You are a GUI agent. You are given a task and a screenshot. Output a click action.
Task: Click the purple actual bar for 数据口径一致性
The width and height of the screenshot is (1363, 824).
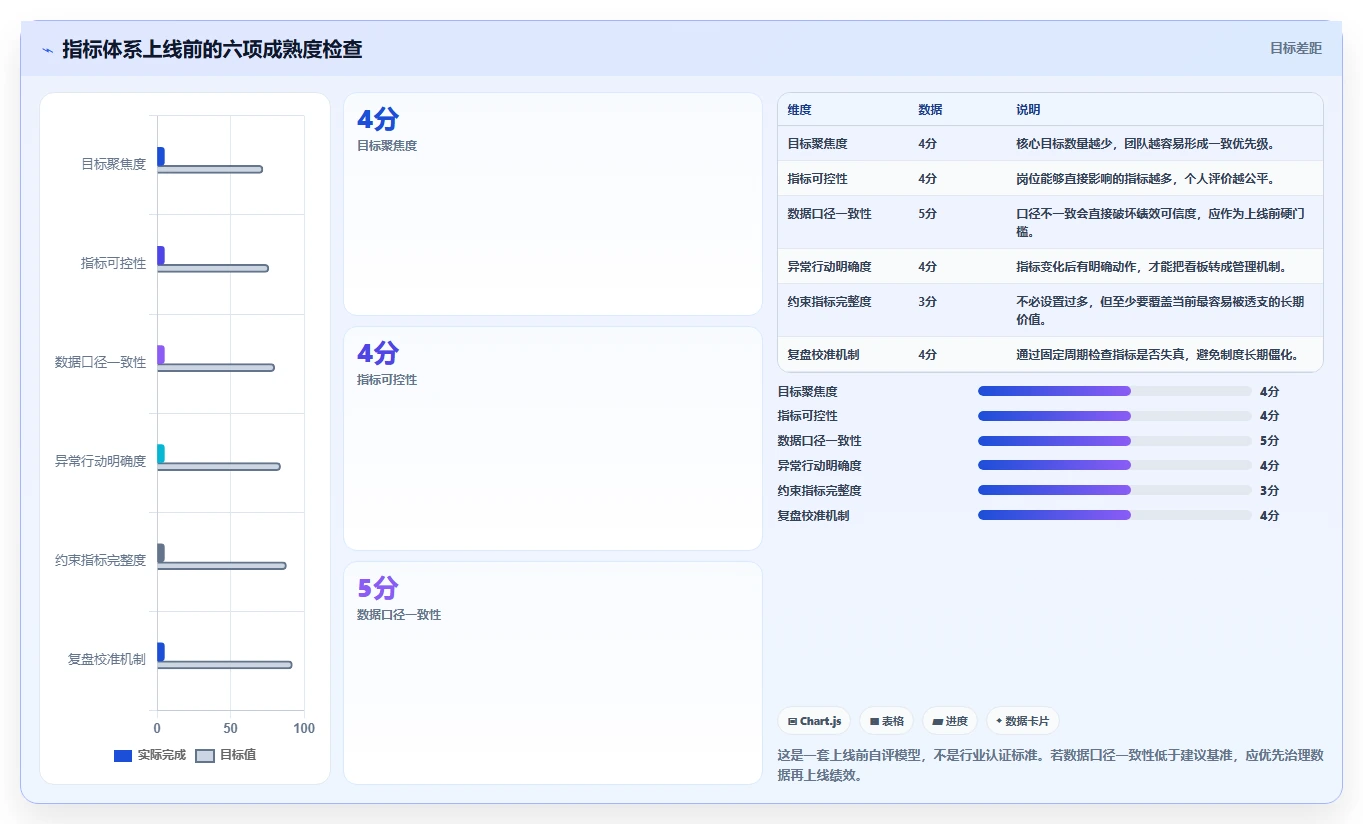161,355
